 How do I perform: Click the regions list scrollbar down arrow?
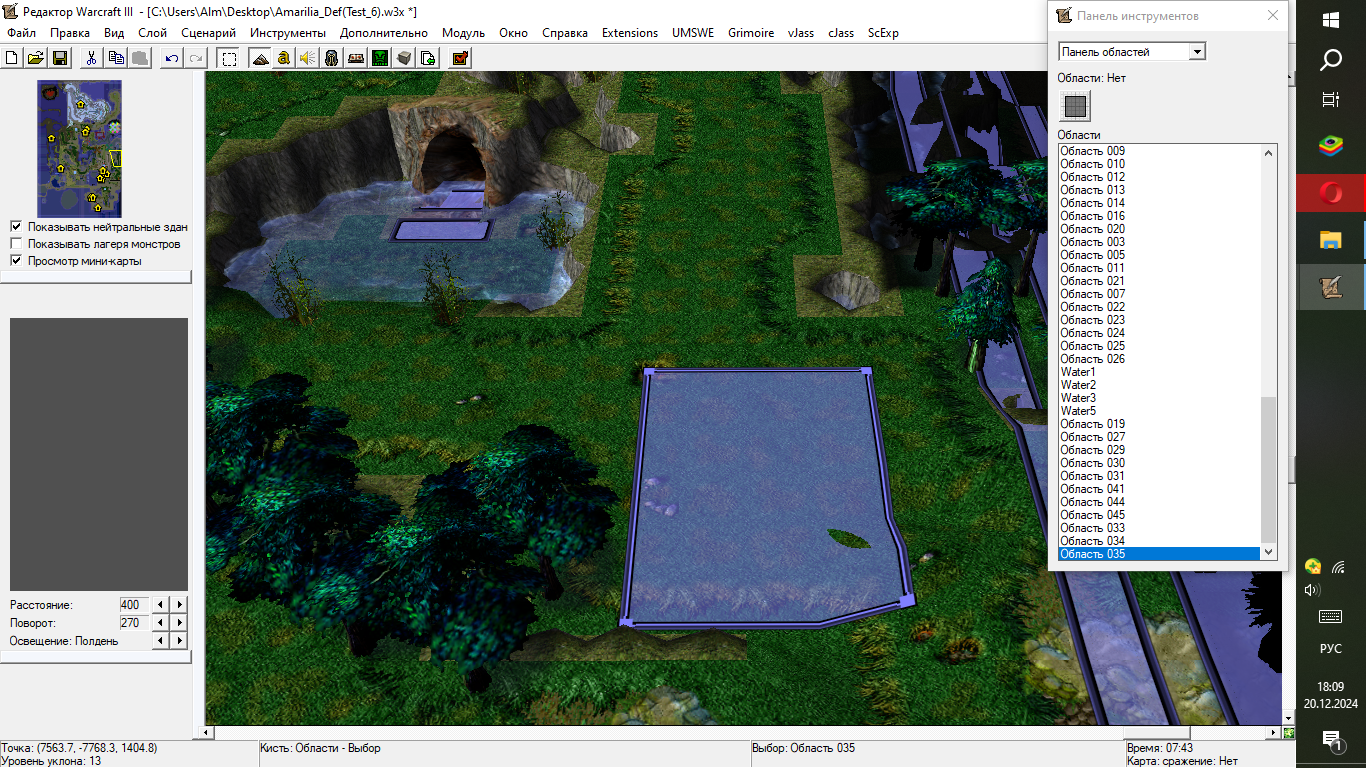point(1269,552)
